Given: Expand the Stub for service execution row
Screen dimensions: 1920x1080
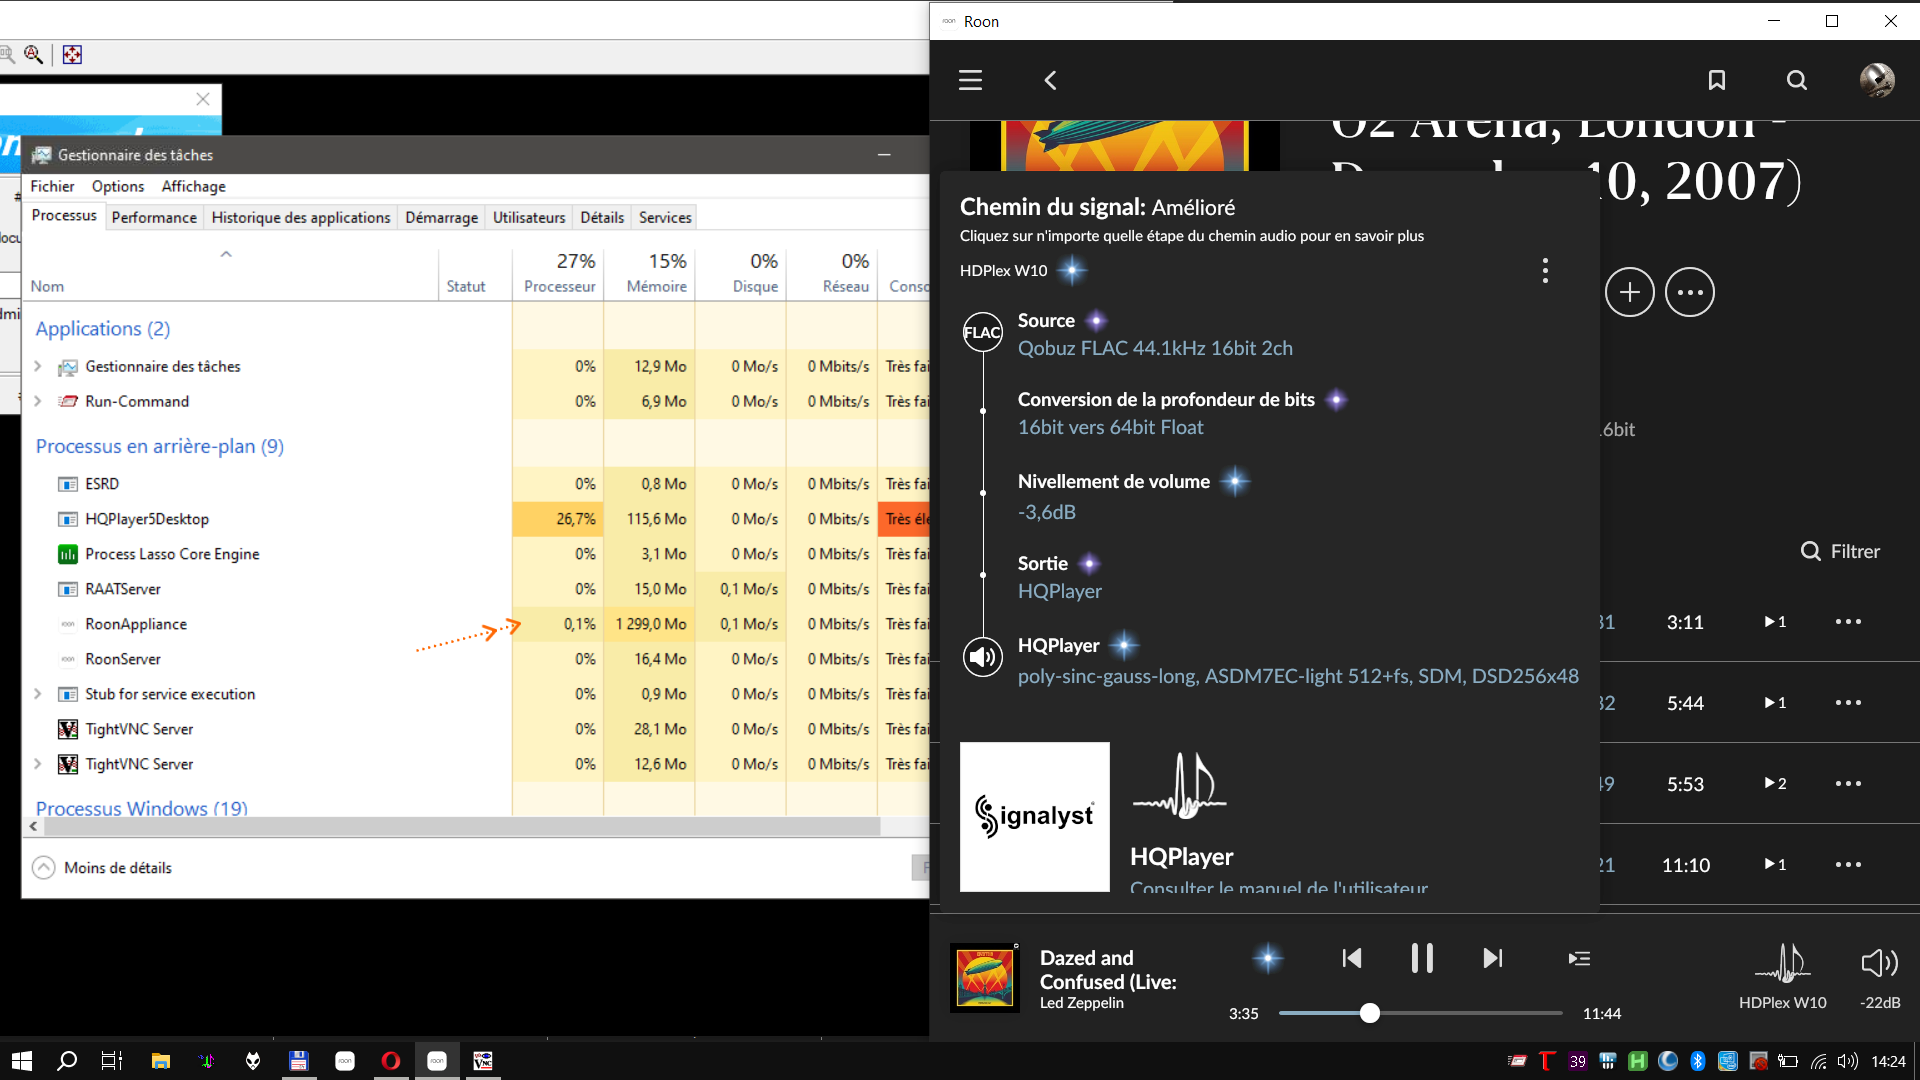Looking at the screenshot, I should [38, 693].
